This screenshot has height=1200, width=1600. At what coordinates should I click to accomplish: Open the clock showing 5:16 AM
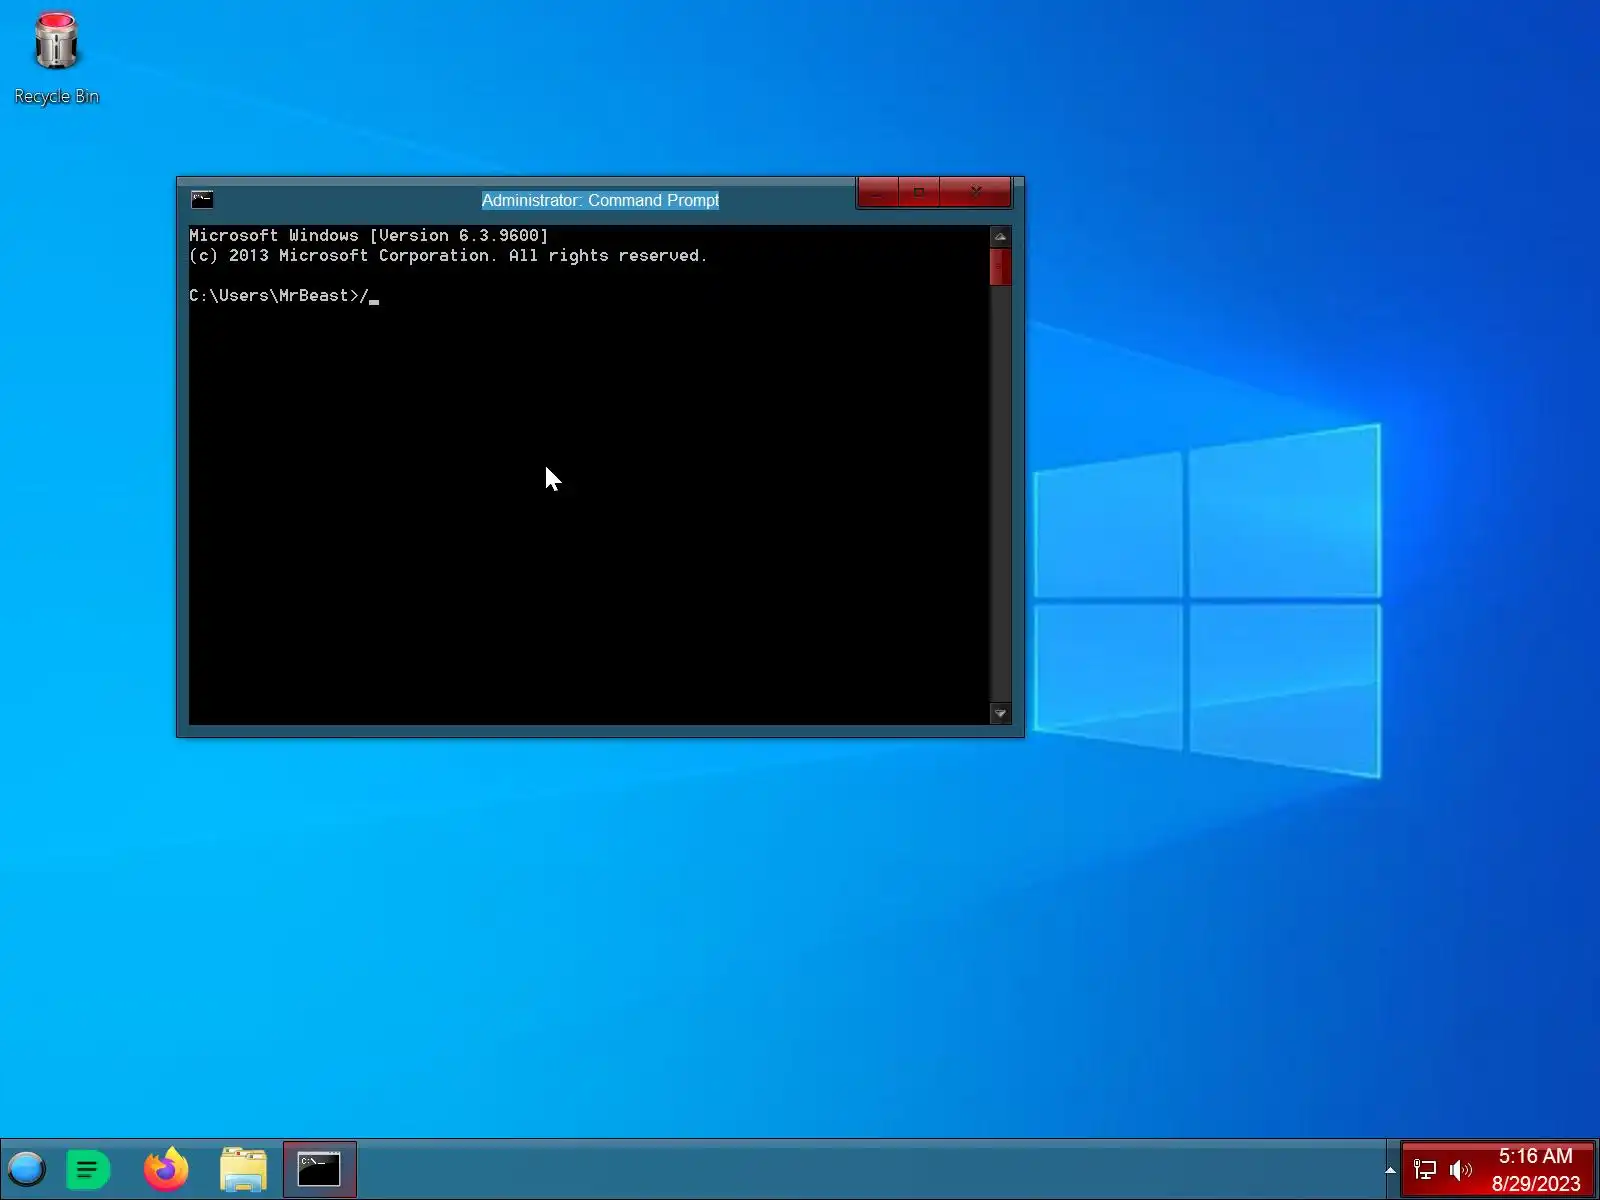pos(1536,1170)
